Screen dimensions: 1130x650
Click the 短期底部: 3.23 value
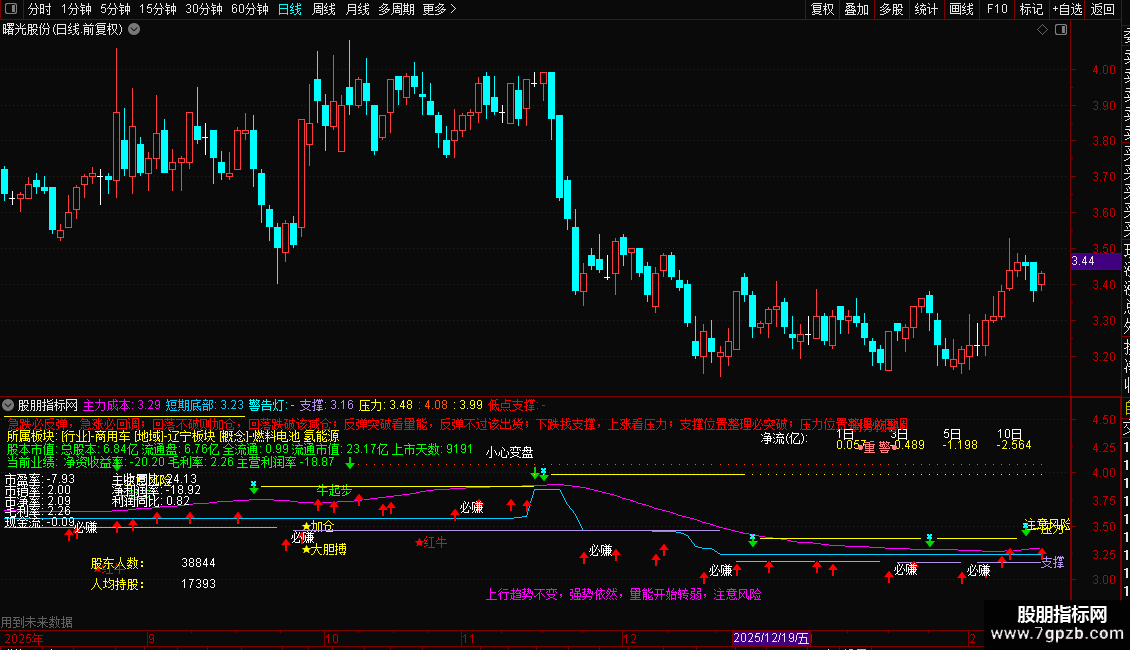pyautogui.click(x=205, y=405)
